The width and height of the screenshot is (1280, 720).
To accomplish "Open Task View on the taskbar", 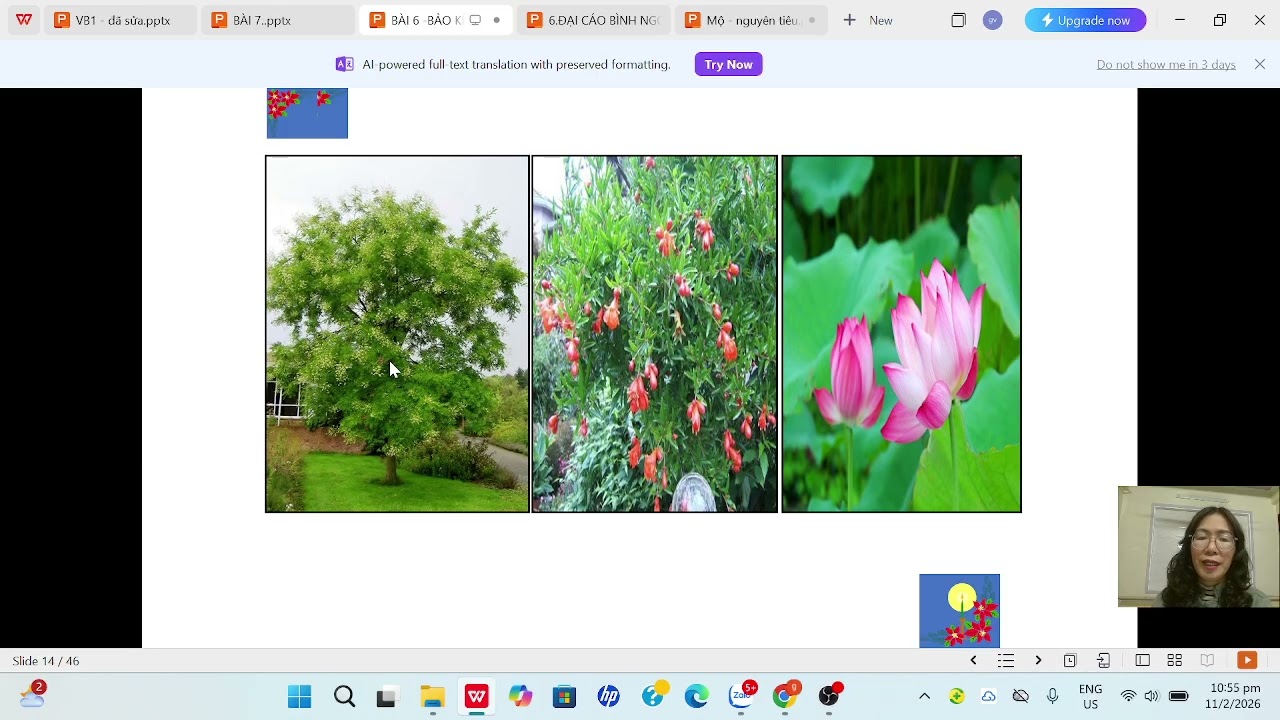I will click(386, 697).
